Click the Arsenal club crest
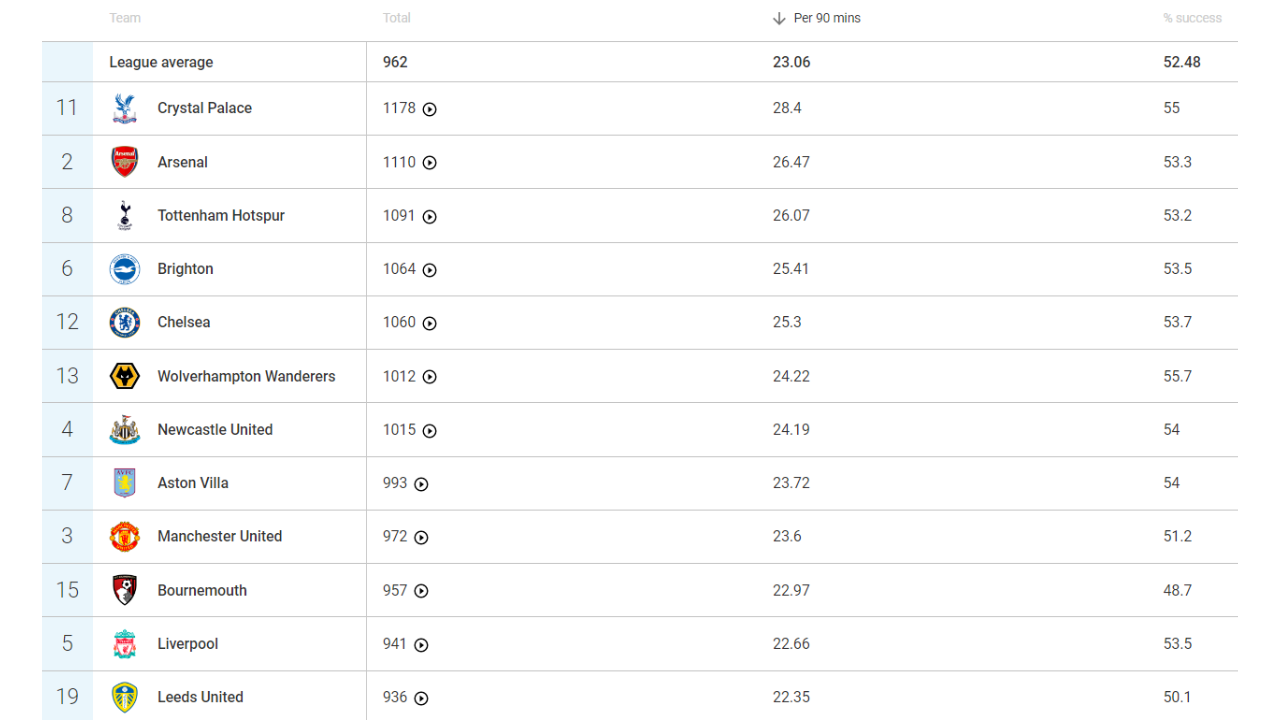Viewport: 1280px width, 720px height. tap(125, 162)
